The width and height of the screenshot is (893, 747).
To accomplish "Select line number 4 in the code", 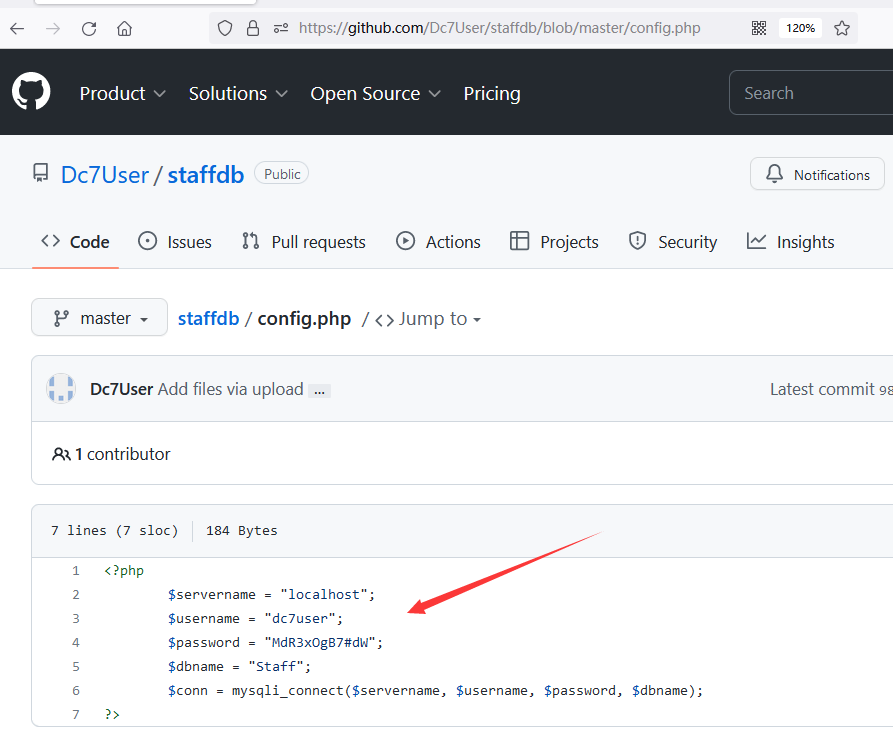I will 75,642.
